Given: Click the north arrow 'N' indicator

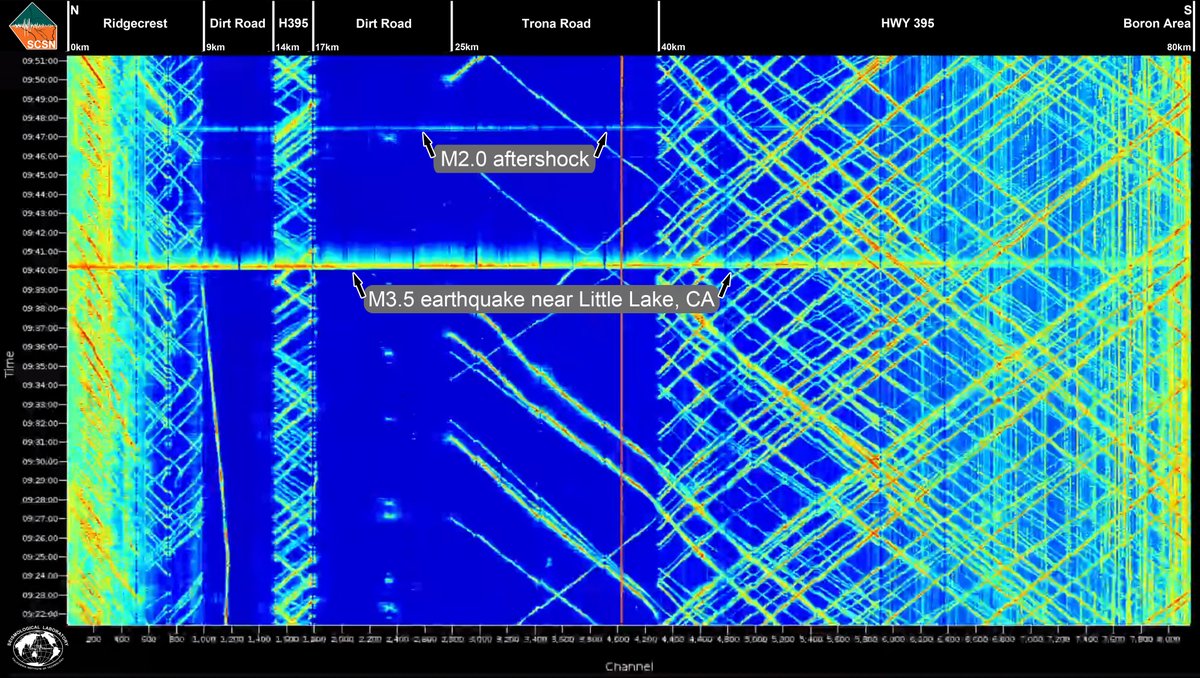Looking at the screenshot, I should coord(72,10).
